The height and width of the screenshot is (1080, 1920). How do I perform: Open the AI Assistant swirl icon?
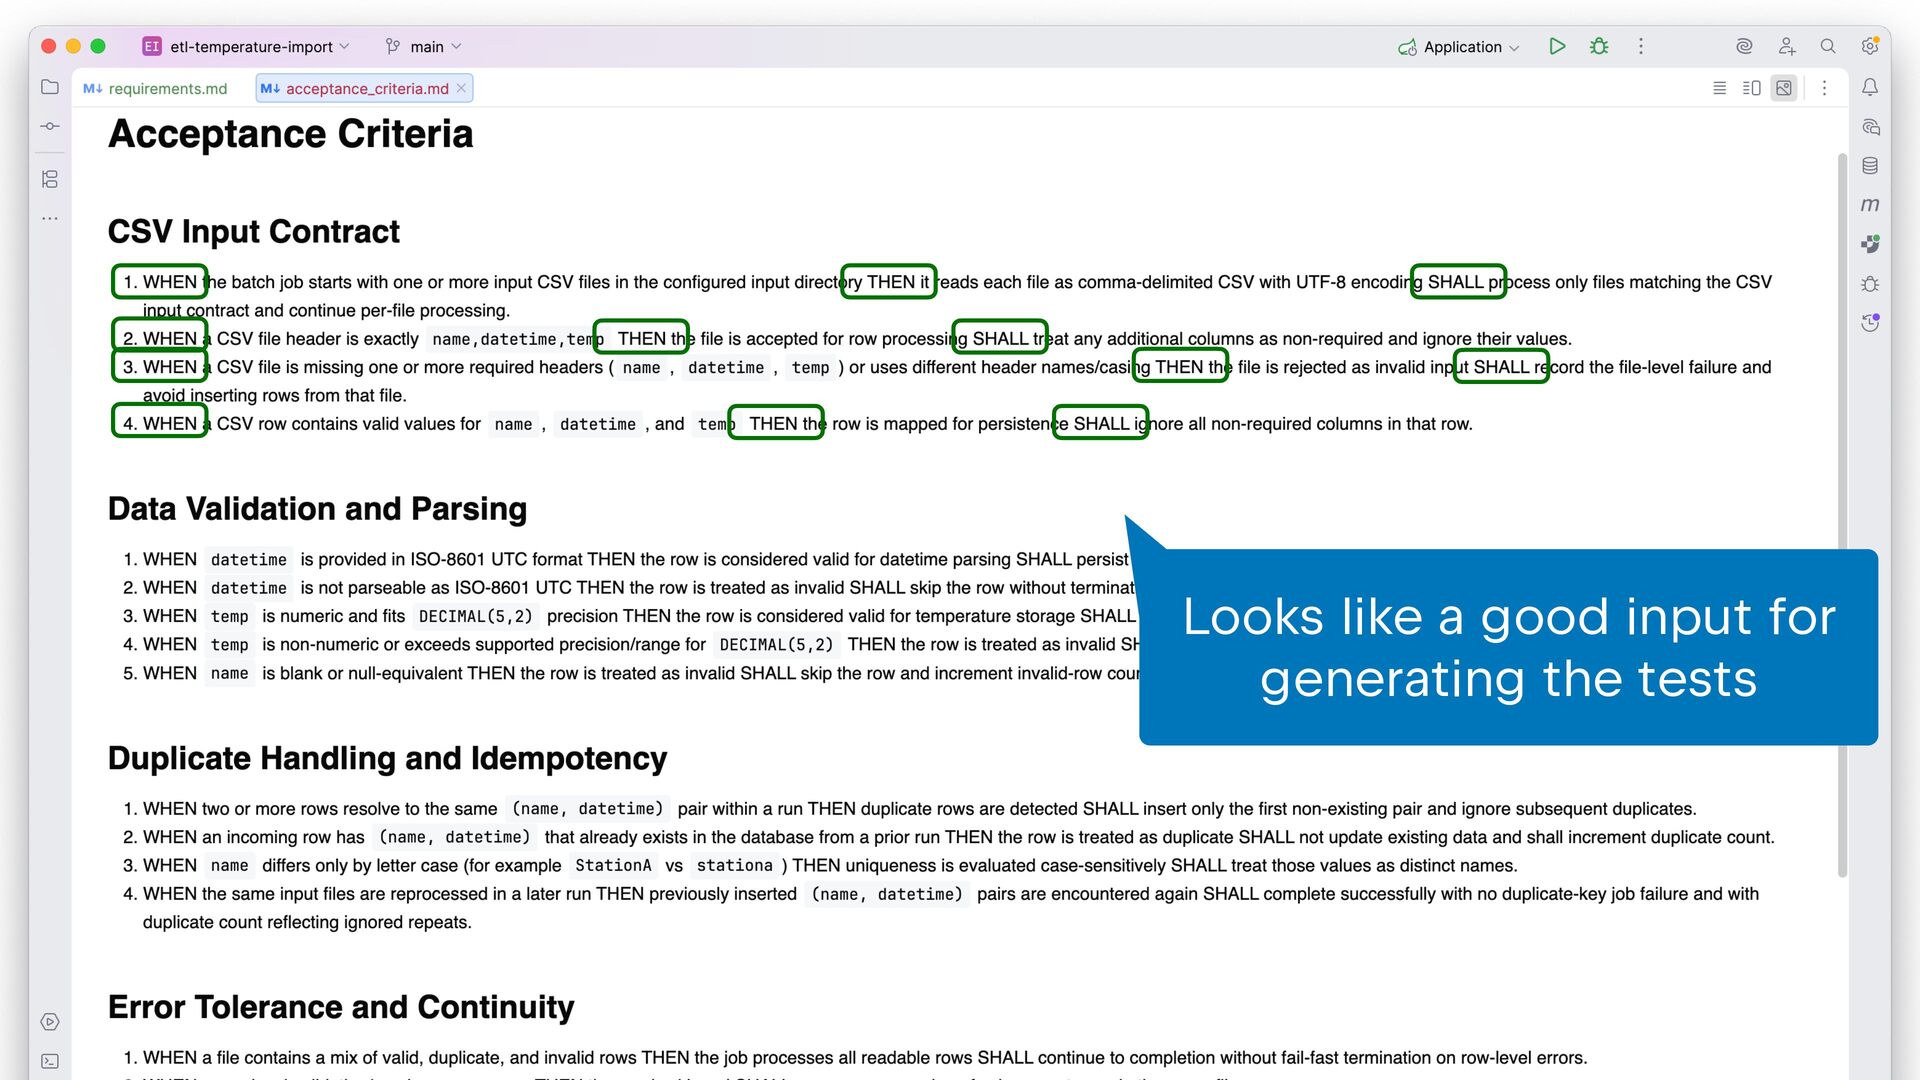(1744, 46)
